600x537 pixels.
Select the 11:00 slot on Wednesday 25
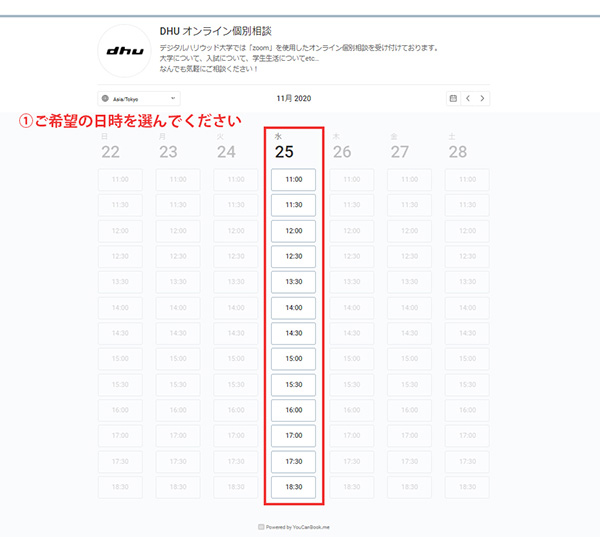pos(293,180)
